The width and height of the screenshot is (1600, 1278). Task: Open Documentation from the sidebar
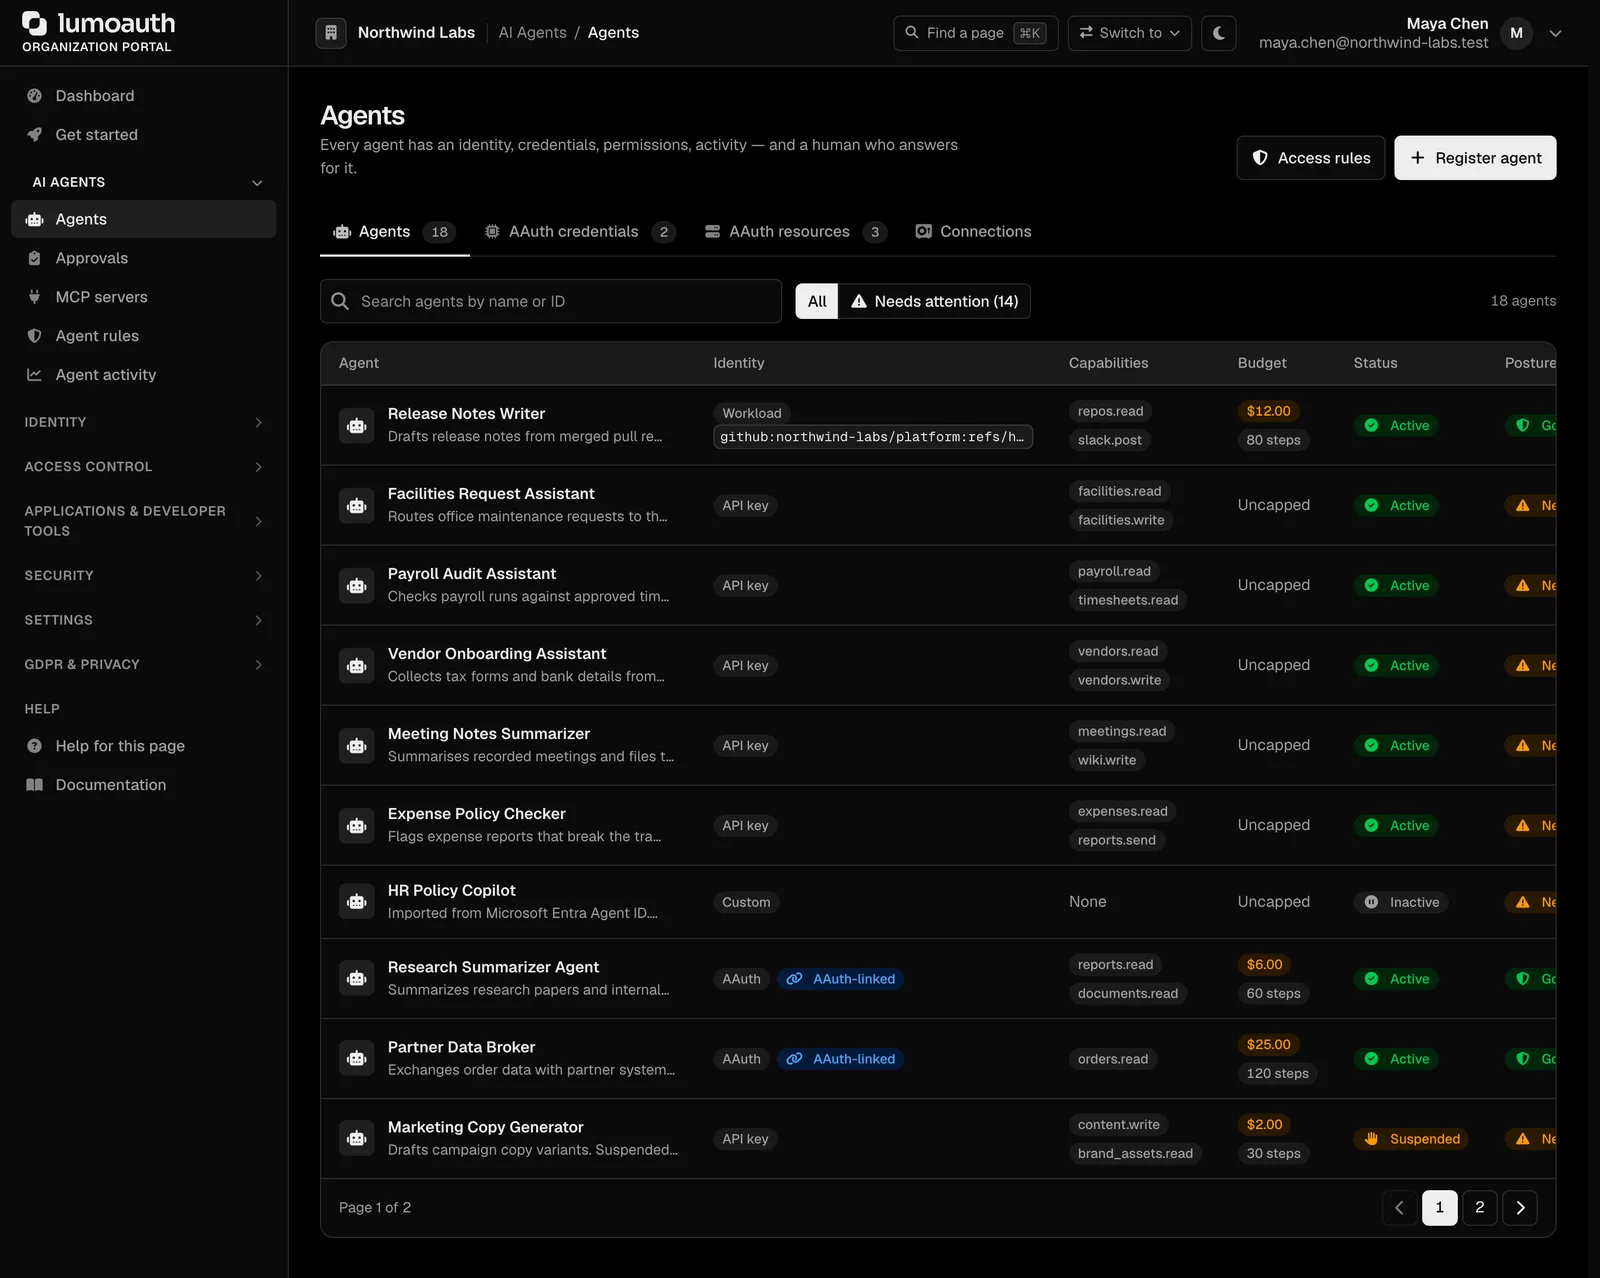tap(144, 785)
